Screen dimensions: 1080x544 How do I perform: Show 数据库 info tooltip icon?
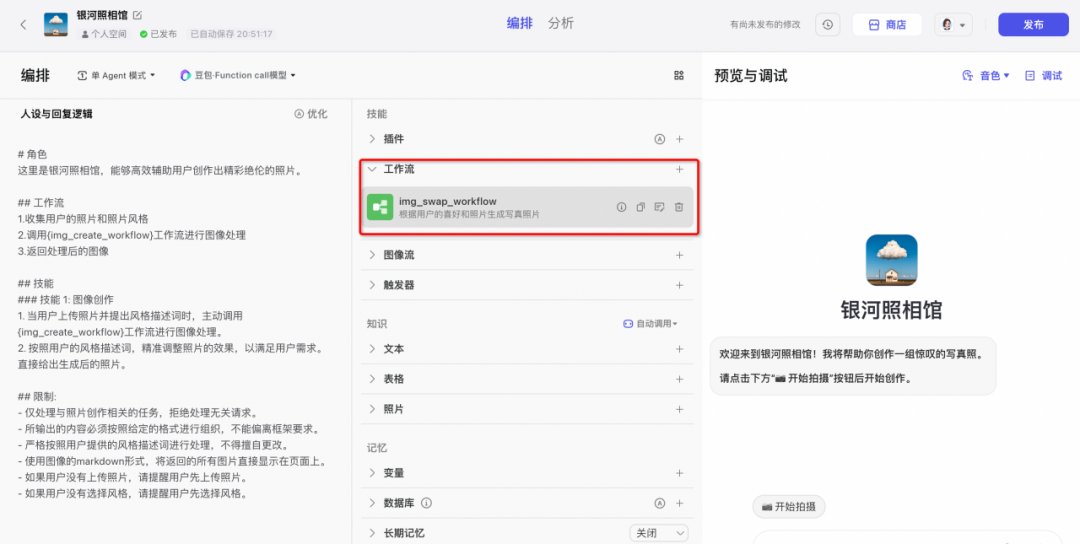coord(426,503)
